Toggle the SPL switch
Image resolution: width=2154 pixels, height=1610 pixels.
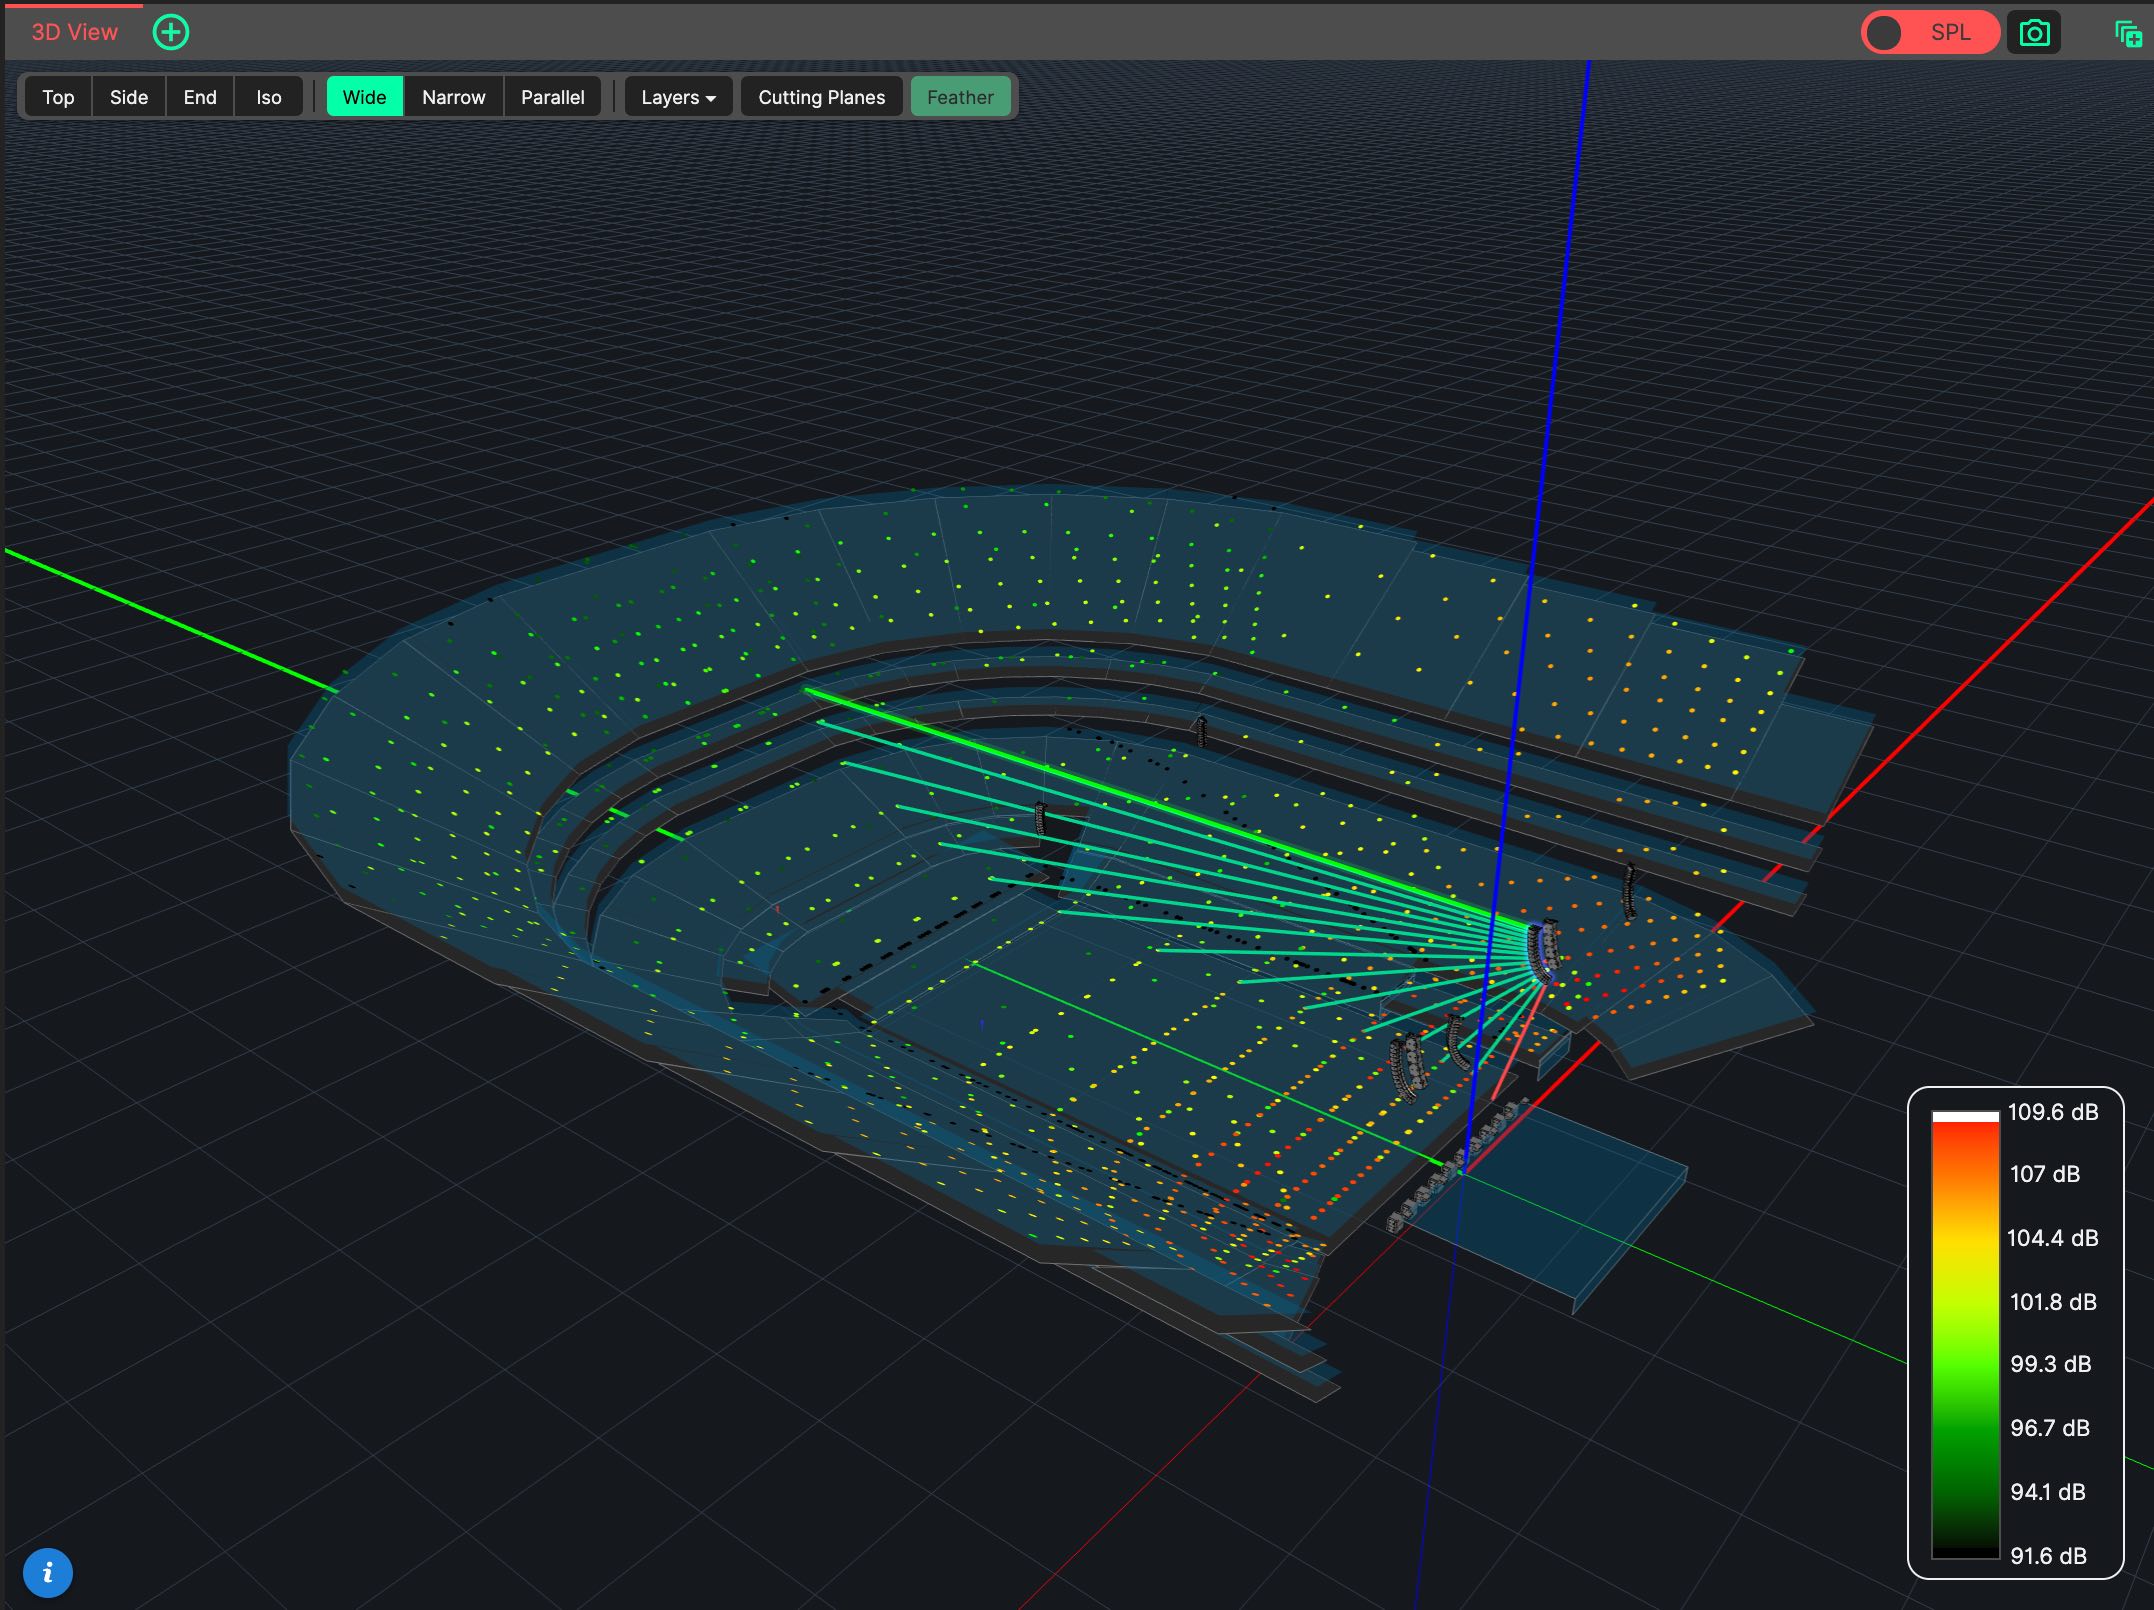tap(1929, 33)
